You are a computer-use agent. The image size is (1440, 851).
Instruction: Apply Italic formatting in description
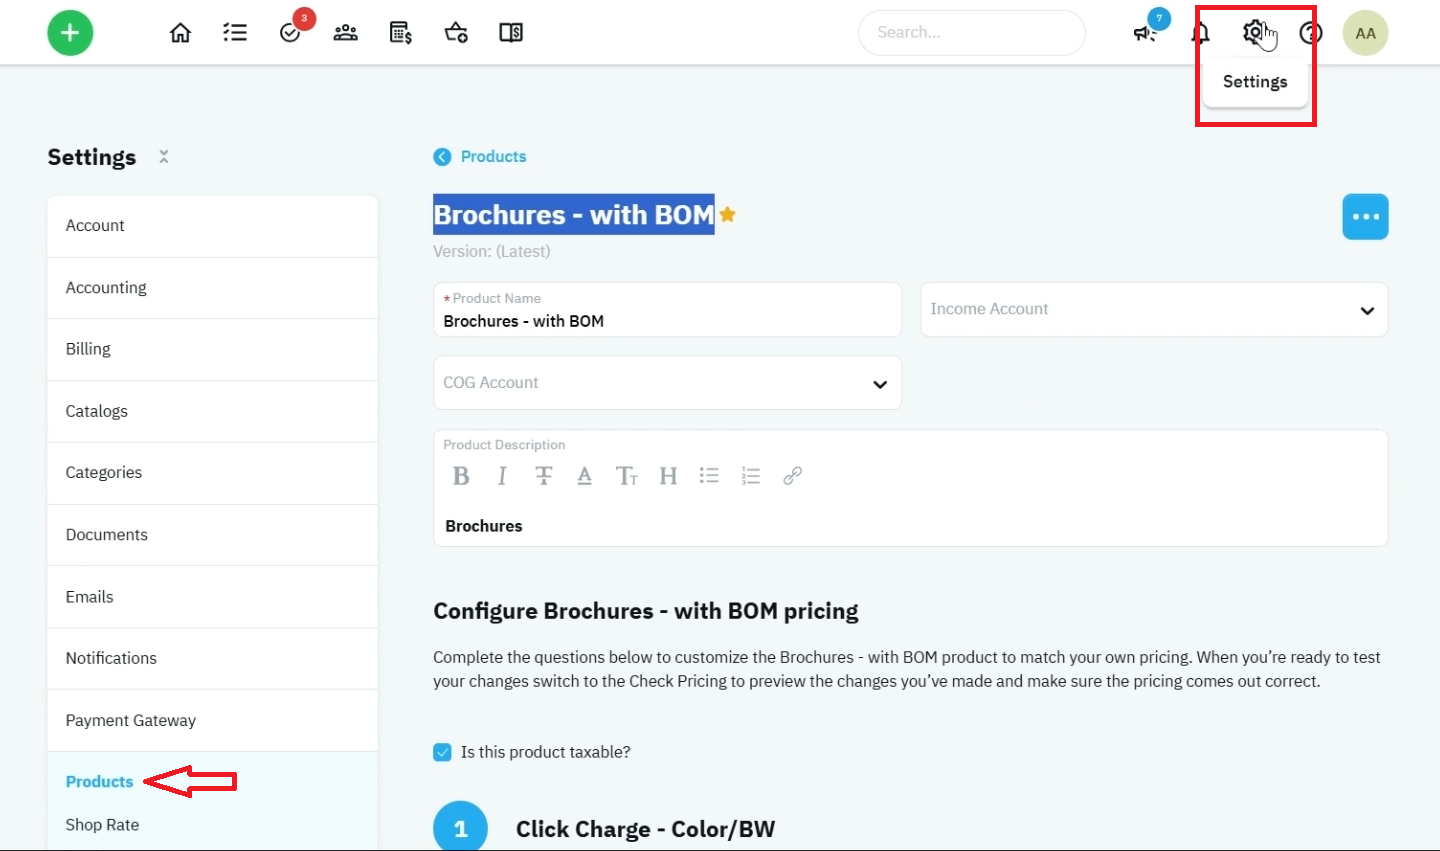(502, 476)
